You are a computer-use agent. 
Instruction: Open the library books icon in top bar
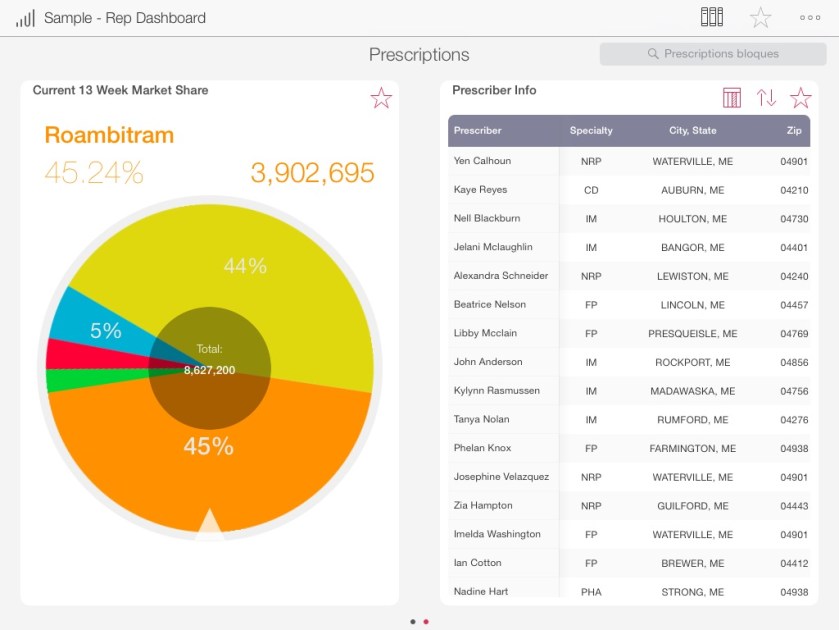(x=711, y=17)
